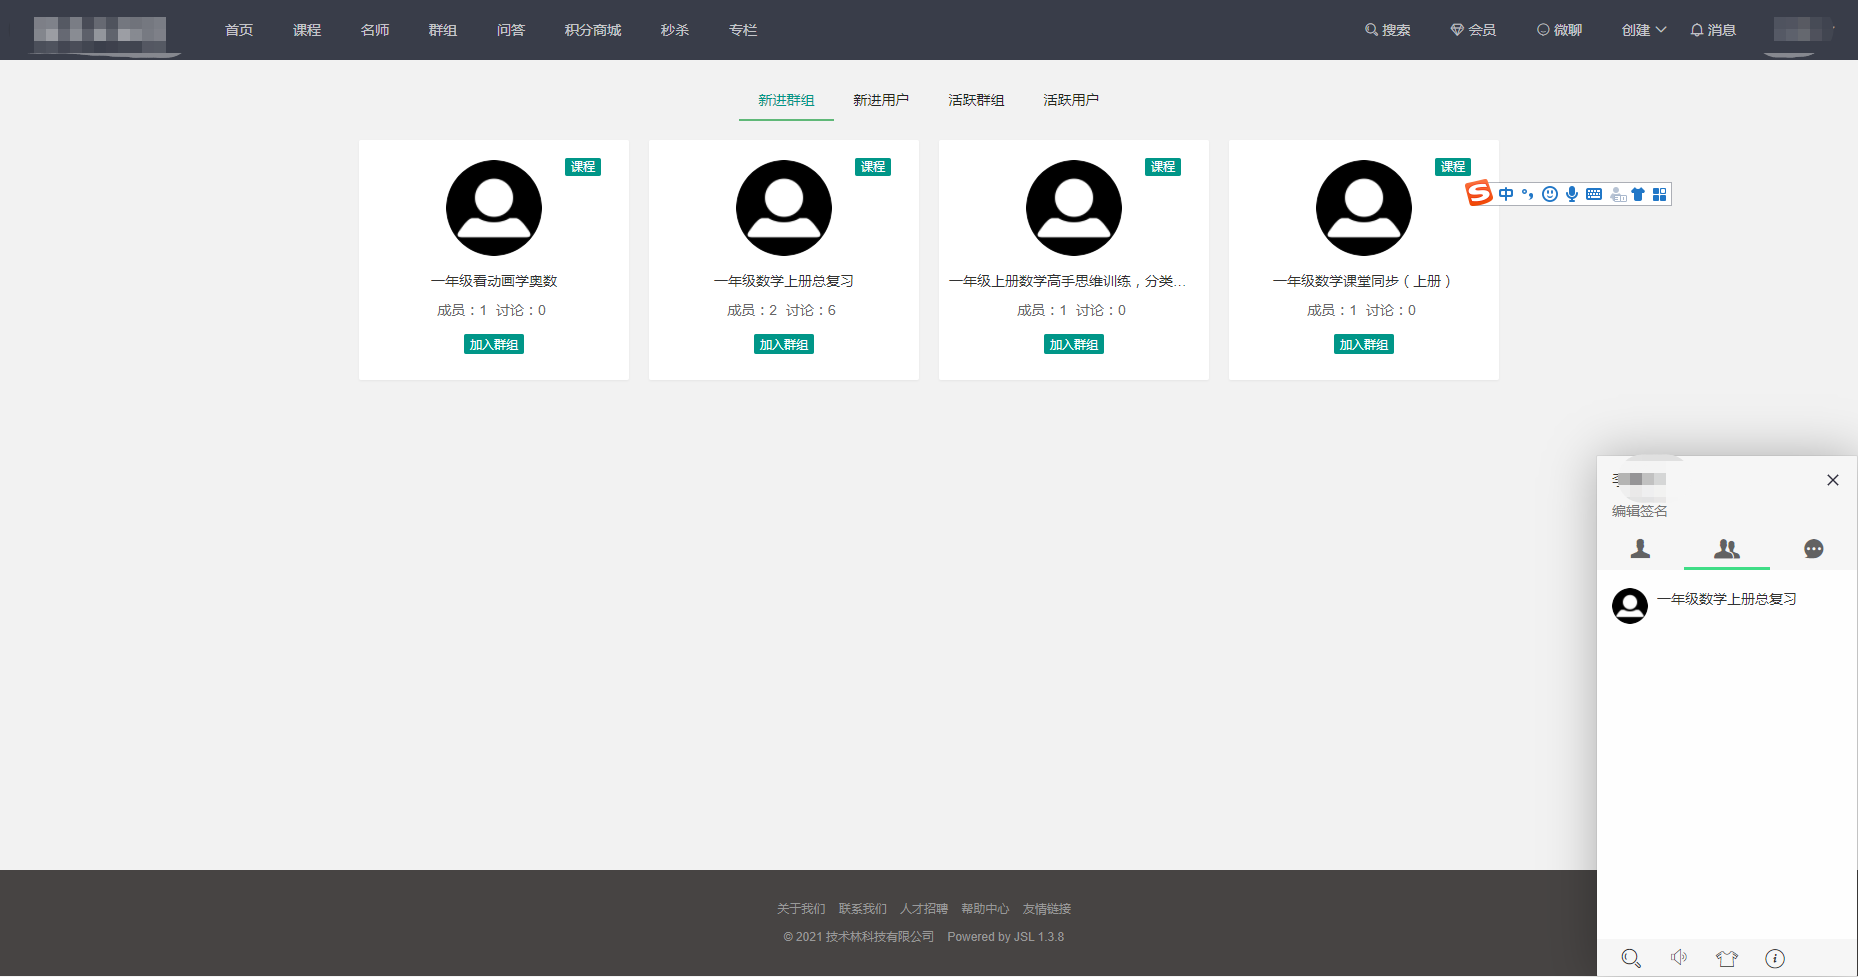Screen dimensions: 1858x977
Task: Switch to the groups tab in chat panel
Action: pos(1727,548)
